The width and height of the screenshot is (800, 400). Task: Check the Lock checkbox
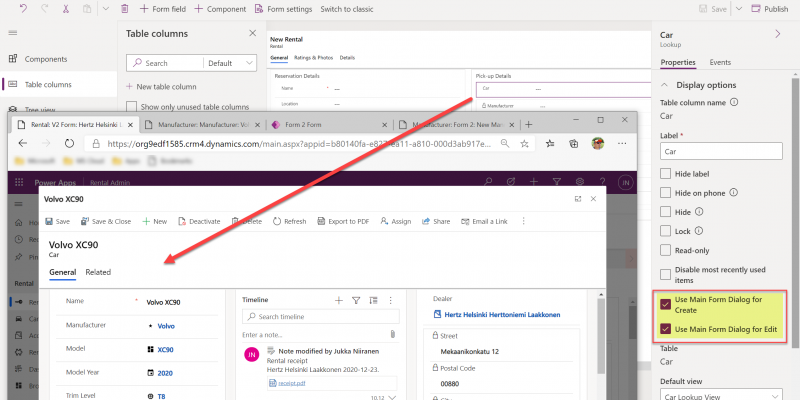point(665,231)
